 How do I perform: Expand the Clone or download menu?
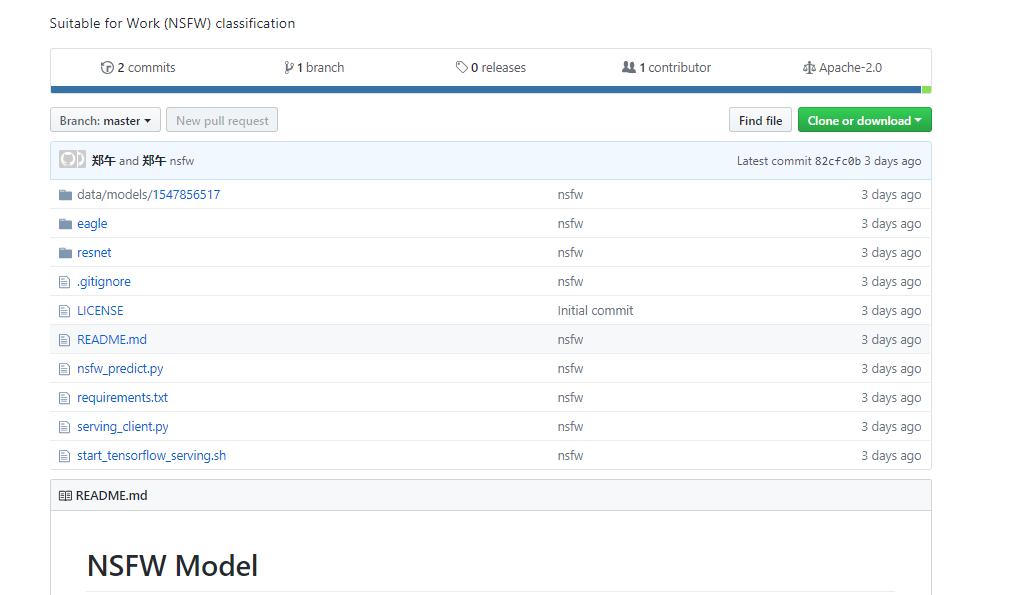pos(865,120)
